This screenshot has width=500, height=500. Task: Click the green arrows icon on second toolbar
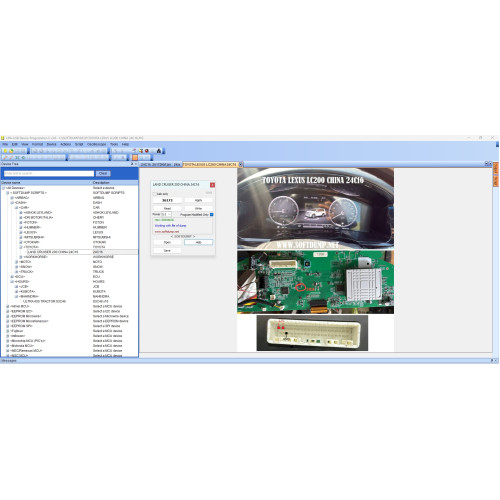(17, 157)
